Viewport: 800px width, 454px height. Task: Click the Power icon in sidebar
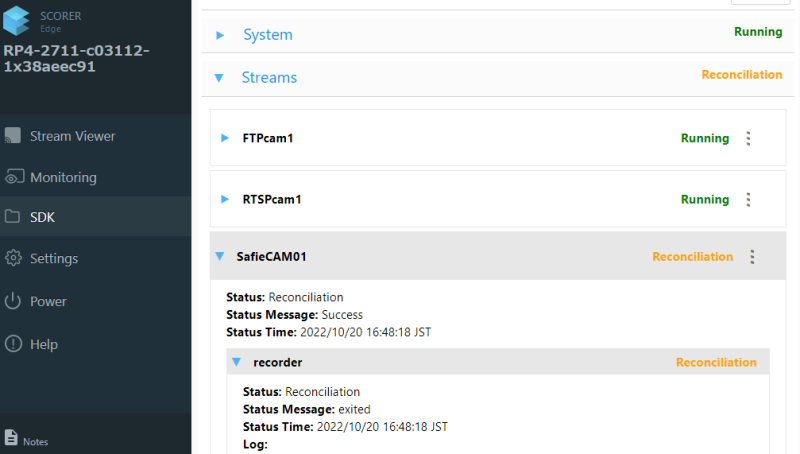click(x=13, y=301)
